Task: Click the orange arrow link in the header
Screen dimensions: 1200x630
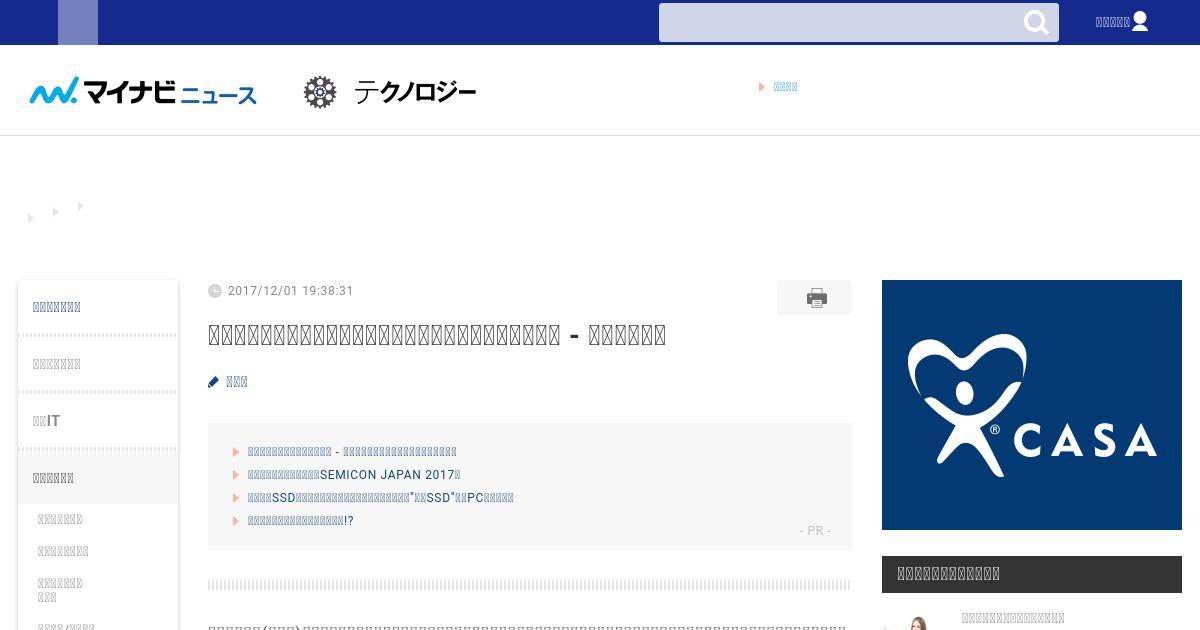Action: coord(778,87)
